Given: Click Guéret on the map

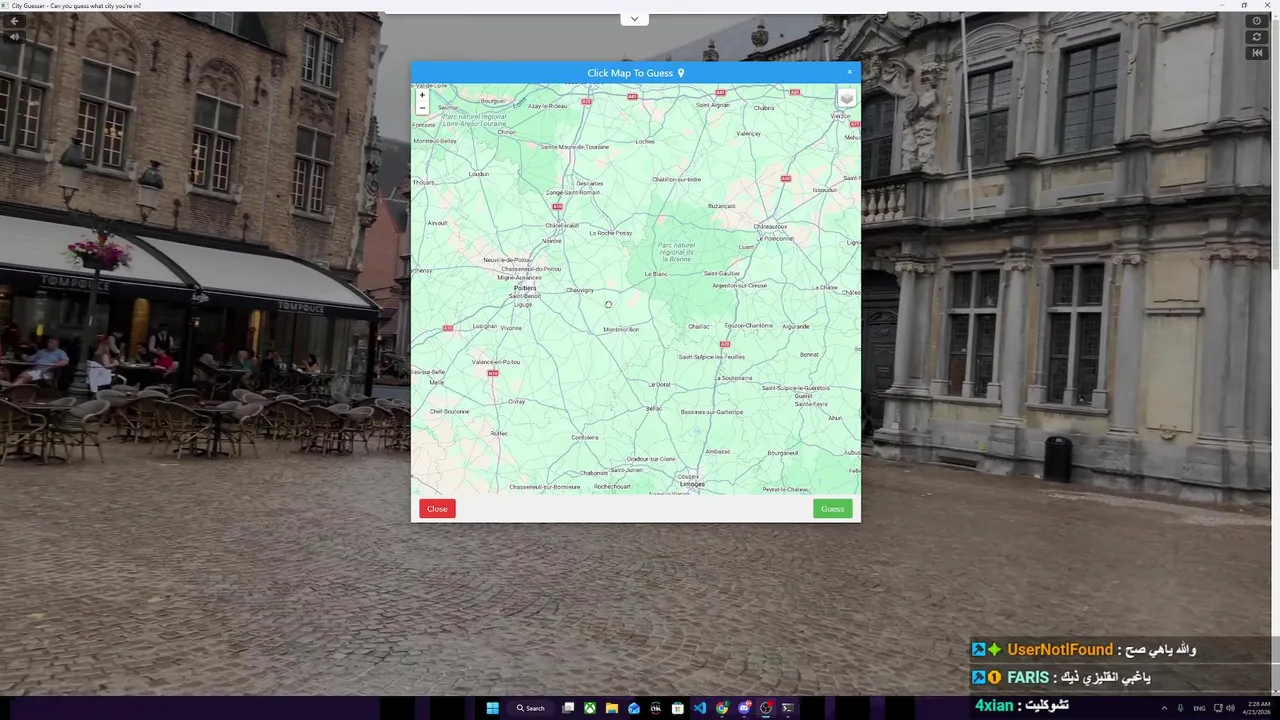Looking at the screenshot, I should coord(803,396).
